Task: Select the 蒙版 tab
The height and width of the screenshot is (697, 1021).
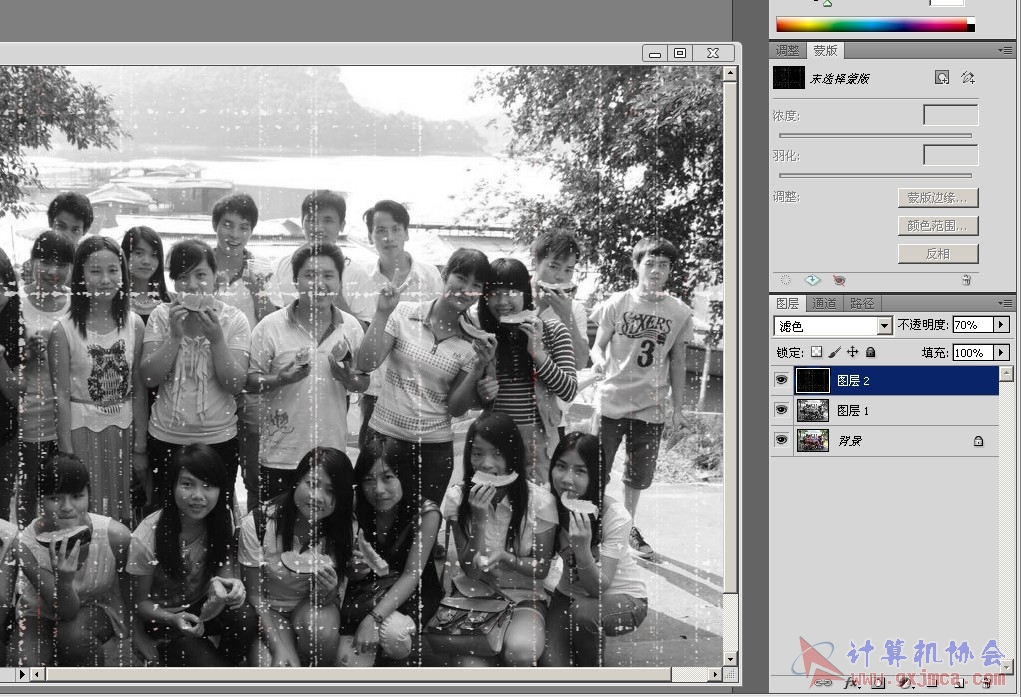Action: tap(825, 50)
